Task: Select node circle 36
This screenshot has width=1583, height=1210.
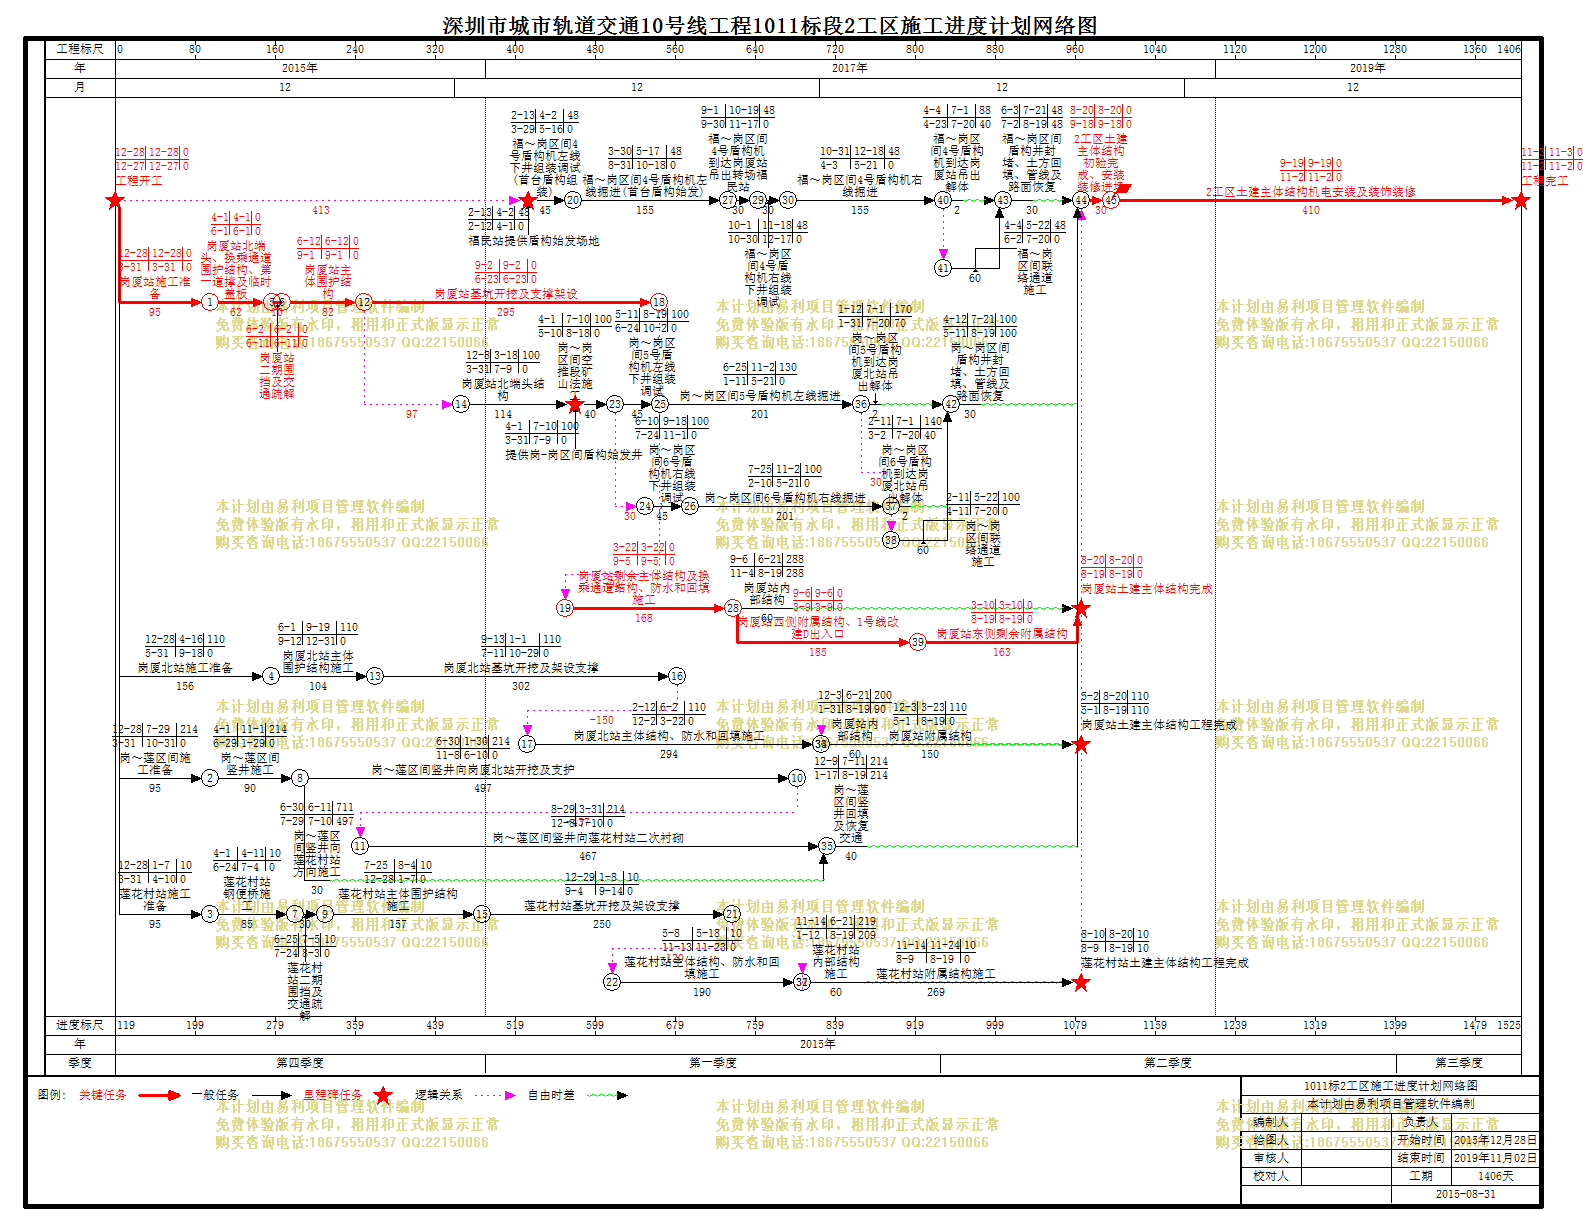Action: coord(861,404)
